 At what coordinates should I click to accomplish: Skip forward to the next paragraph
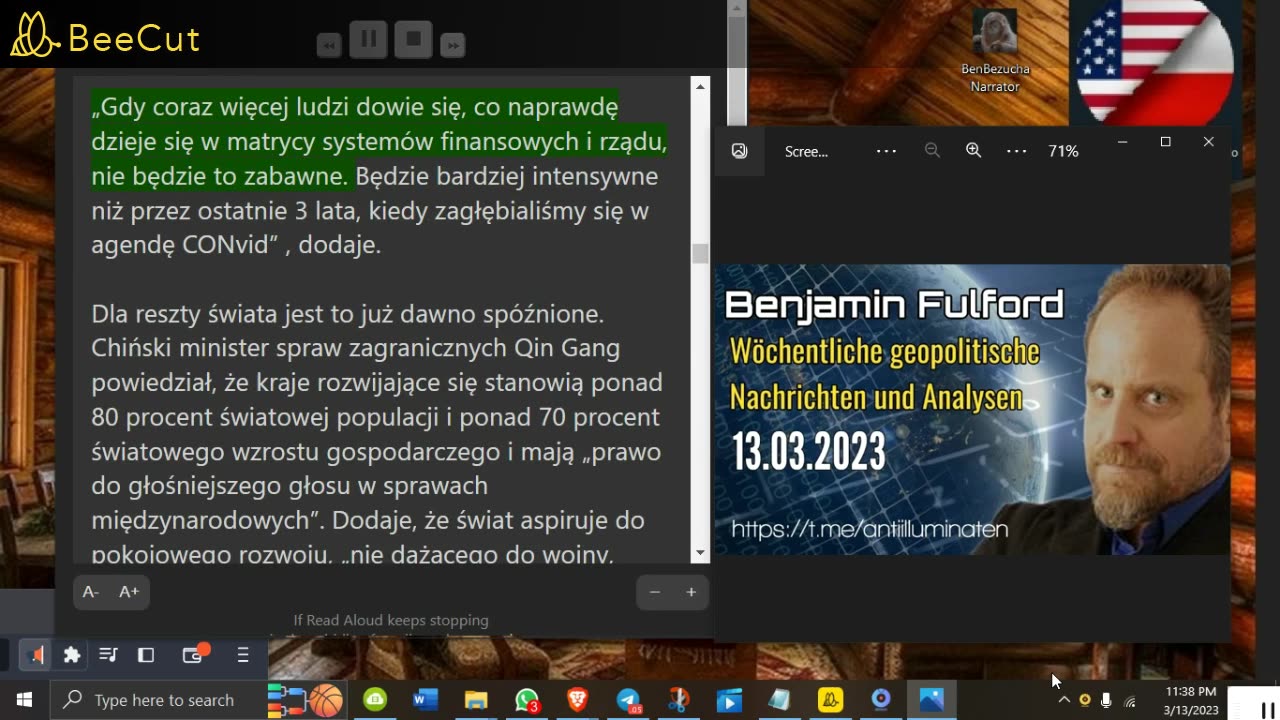(453, 44)
